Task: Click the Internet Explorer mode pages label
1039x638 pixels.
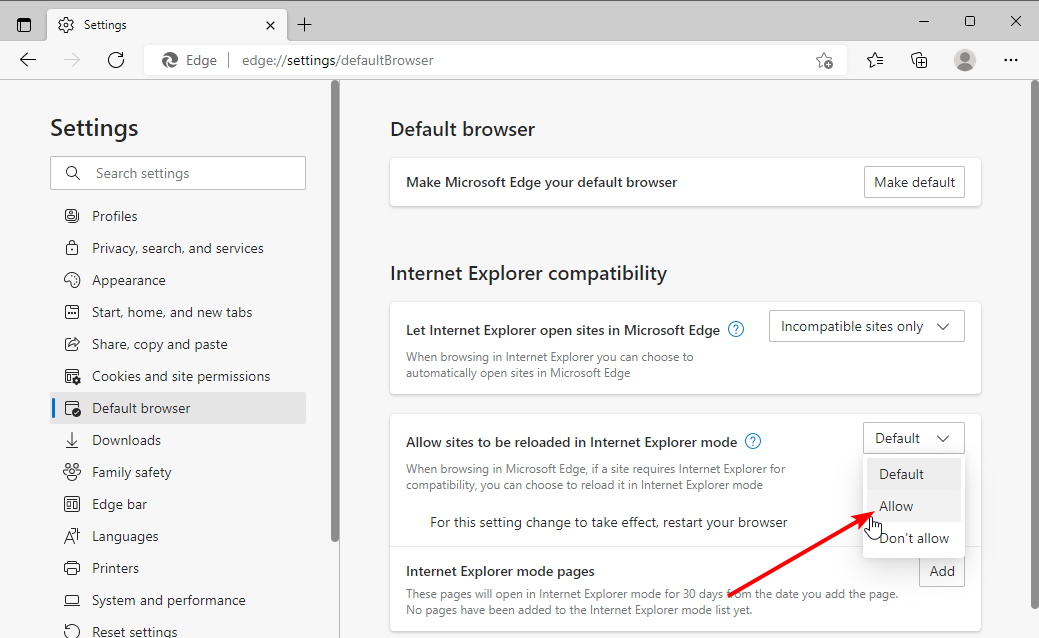Action: 500,571
